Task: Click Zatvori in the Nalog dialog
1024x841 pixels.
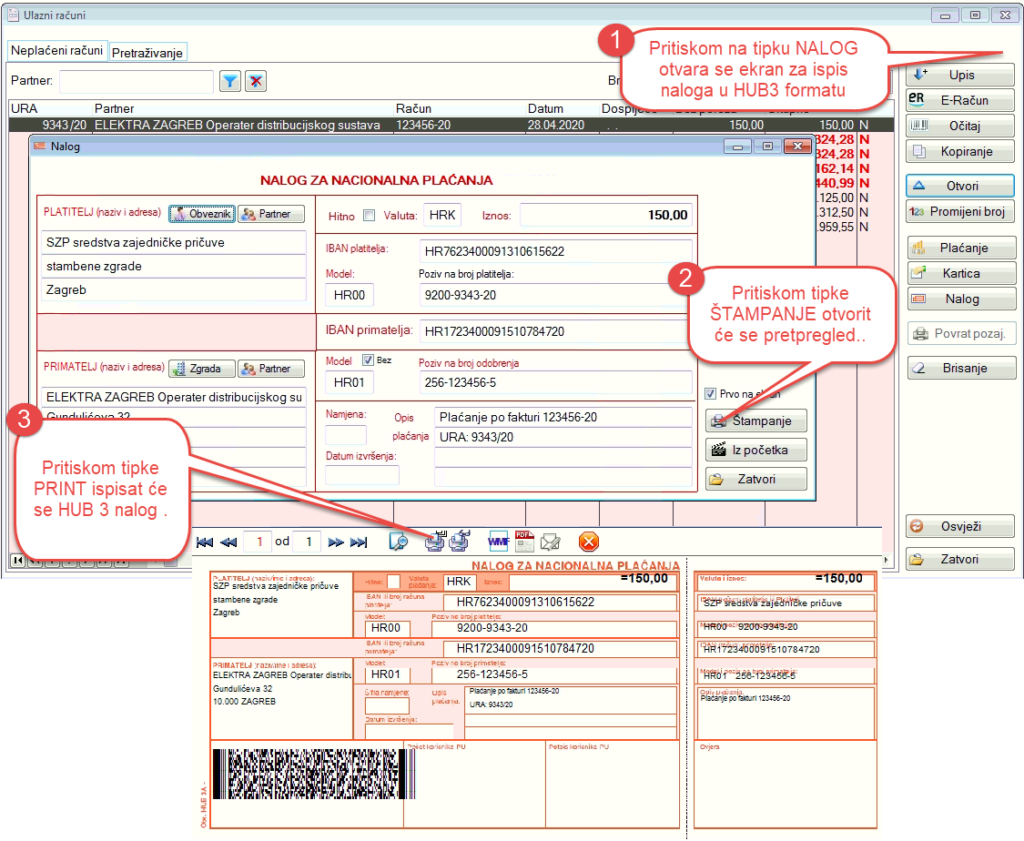Action: coord(756,479)
